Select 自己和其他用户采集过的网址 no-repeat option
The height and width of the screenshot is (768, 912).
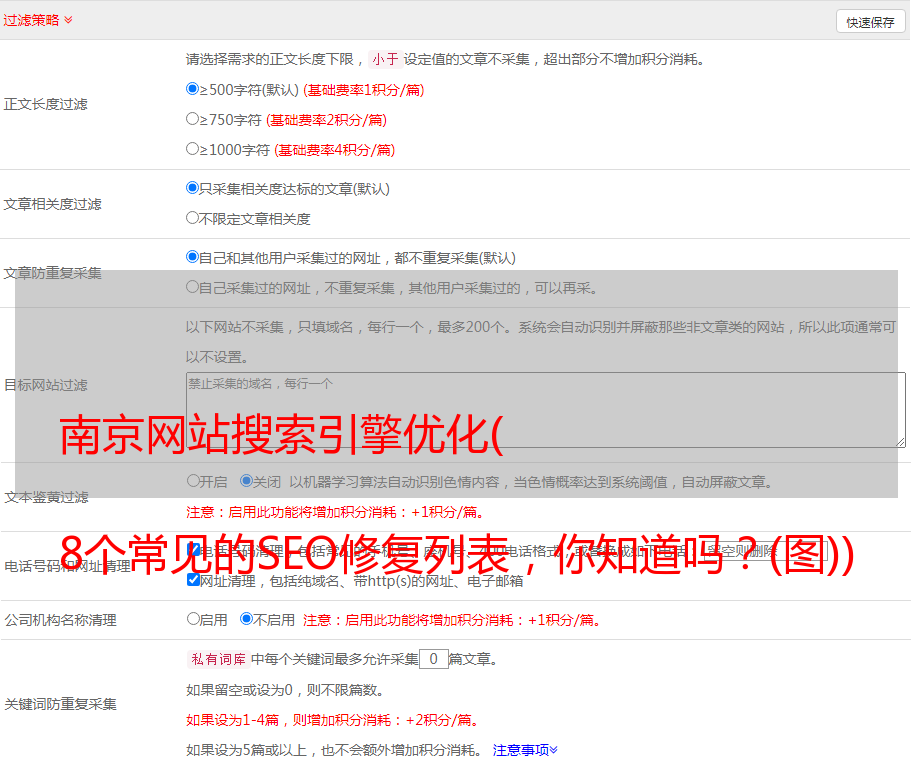coord(192,257)
